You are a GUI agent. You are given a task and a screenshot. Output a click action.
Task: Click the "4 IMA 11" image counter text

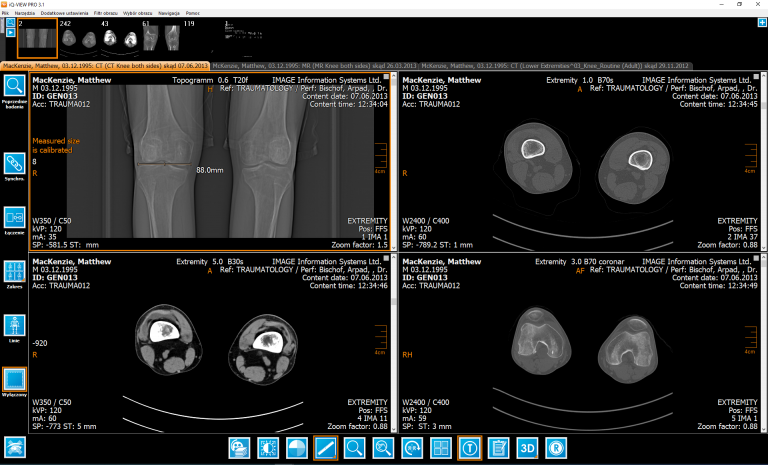(x=372, y=418)
